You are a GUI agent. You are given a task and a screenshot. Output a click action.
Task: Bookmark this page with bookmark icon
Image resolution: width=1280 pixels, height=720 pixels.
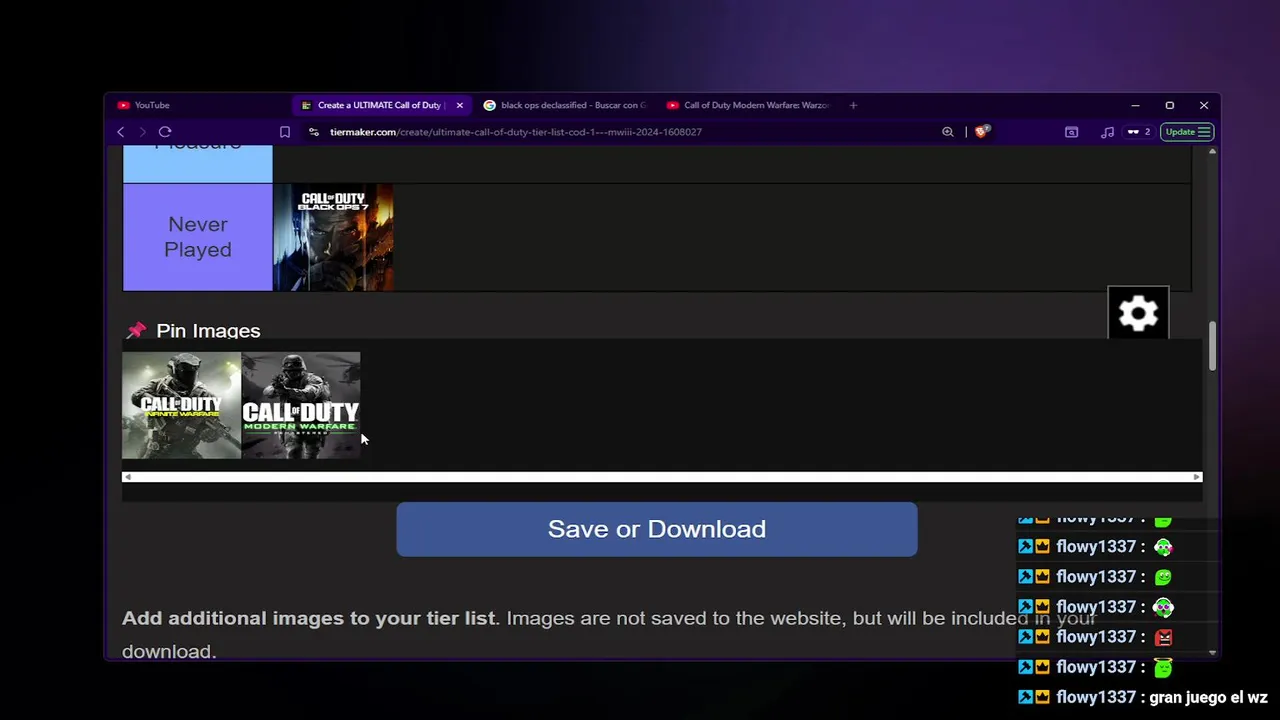point(285,132)
